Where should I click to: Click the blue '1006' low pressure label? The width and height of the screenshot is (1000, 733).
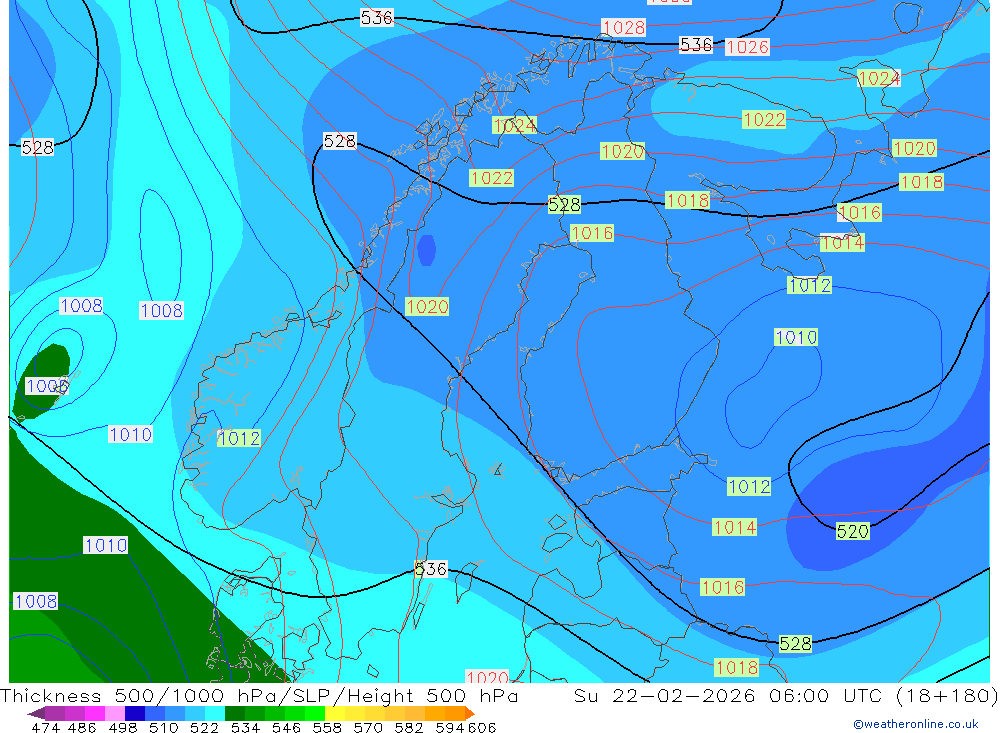pyautogui.click(x=47, y=386)
